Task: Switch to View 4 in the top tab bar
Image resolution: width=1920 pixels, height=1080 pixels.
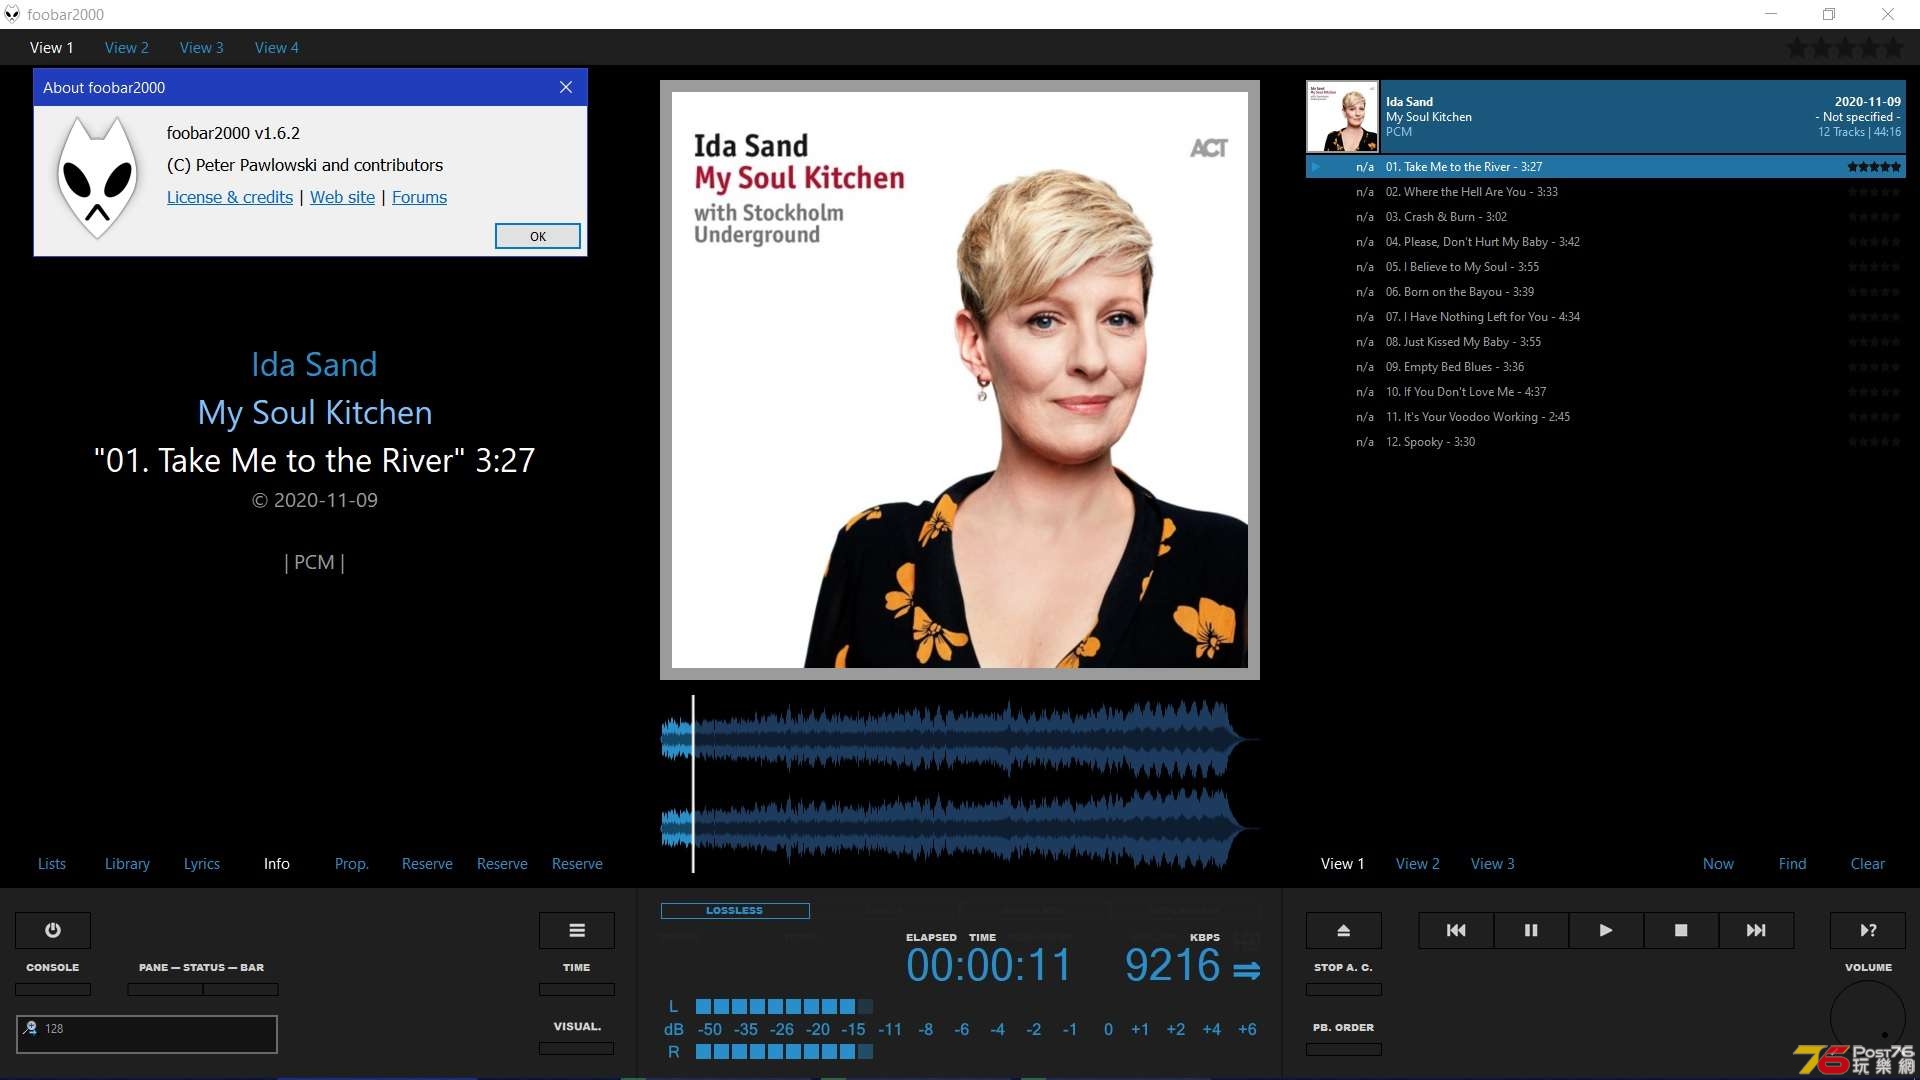Action: click(277, 47)
